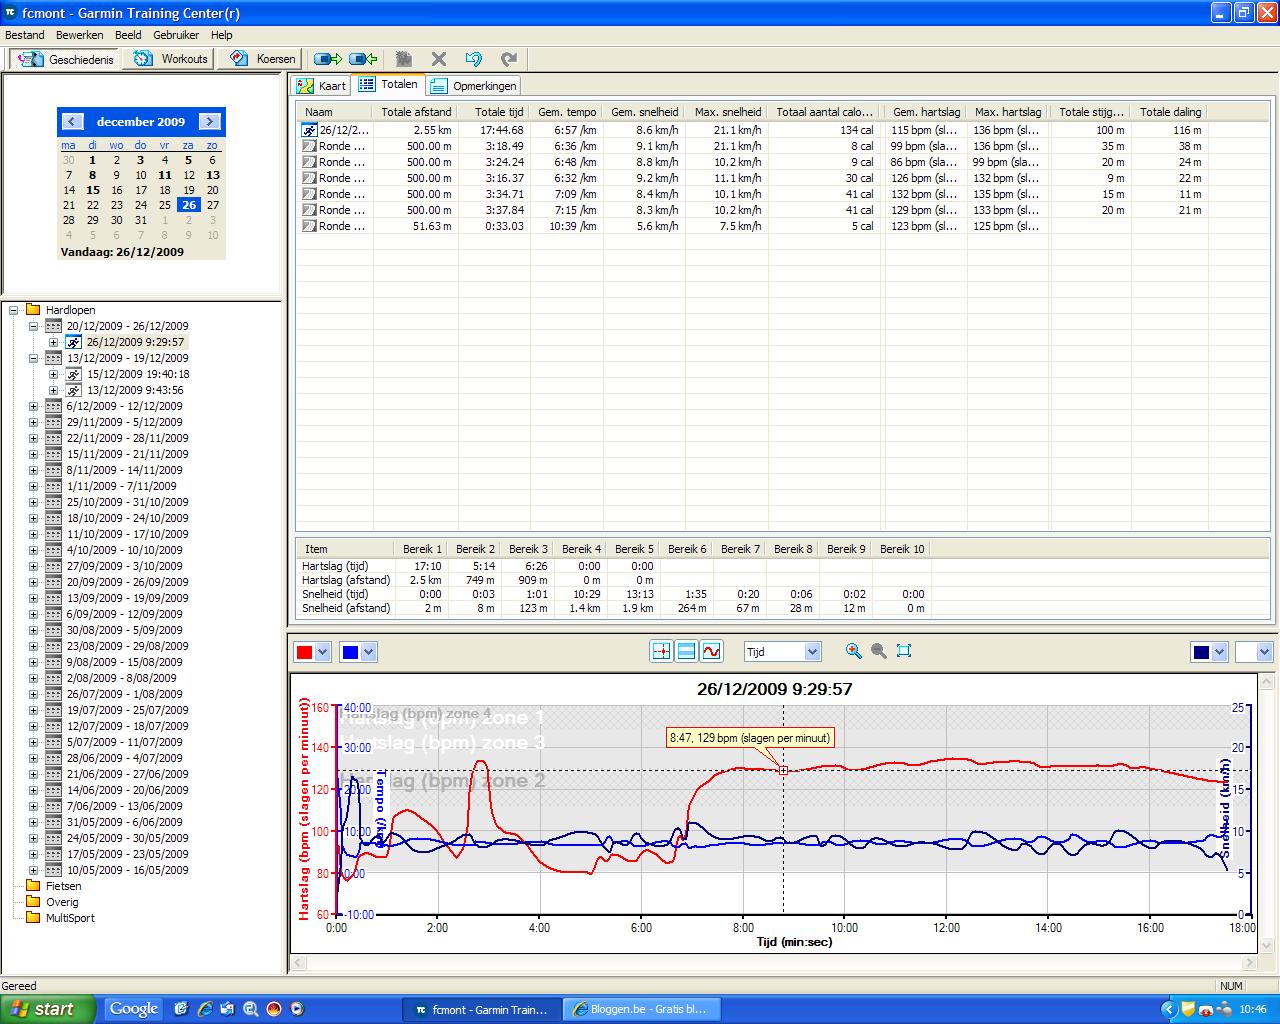Select the Workouts view button
1280x1024 pixels.
tap(171, 59)
